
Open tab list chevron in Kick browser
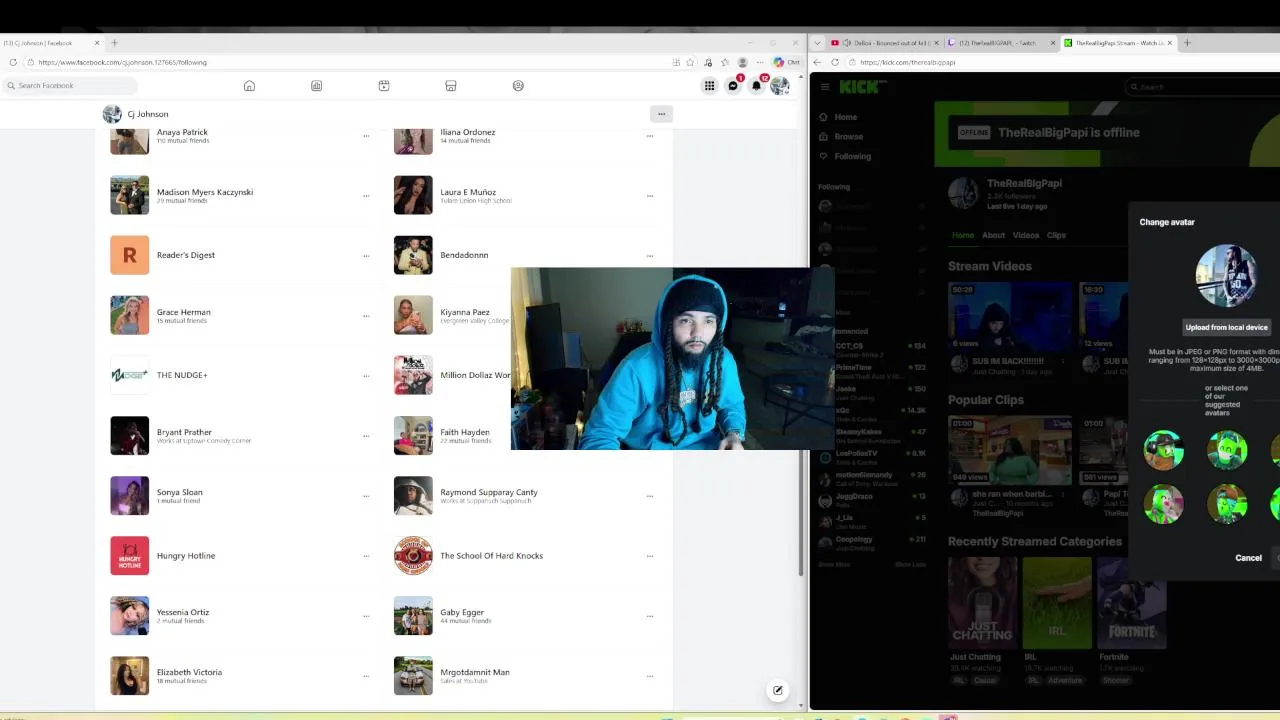[x=819, y=43]
